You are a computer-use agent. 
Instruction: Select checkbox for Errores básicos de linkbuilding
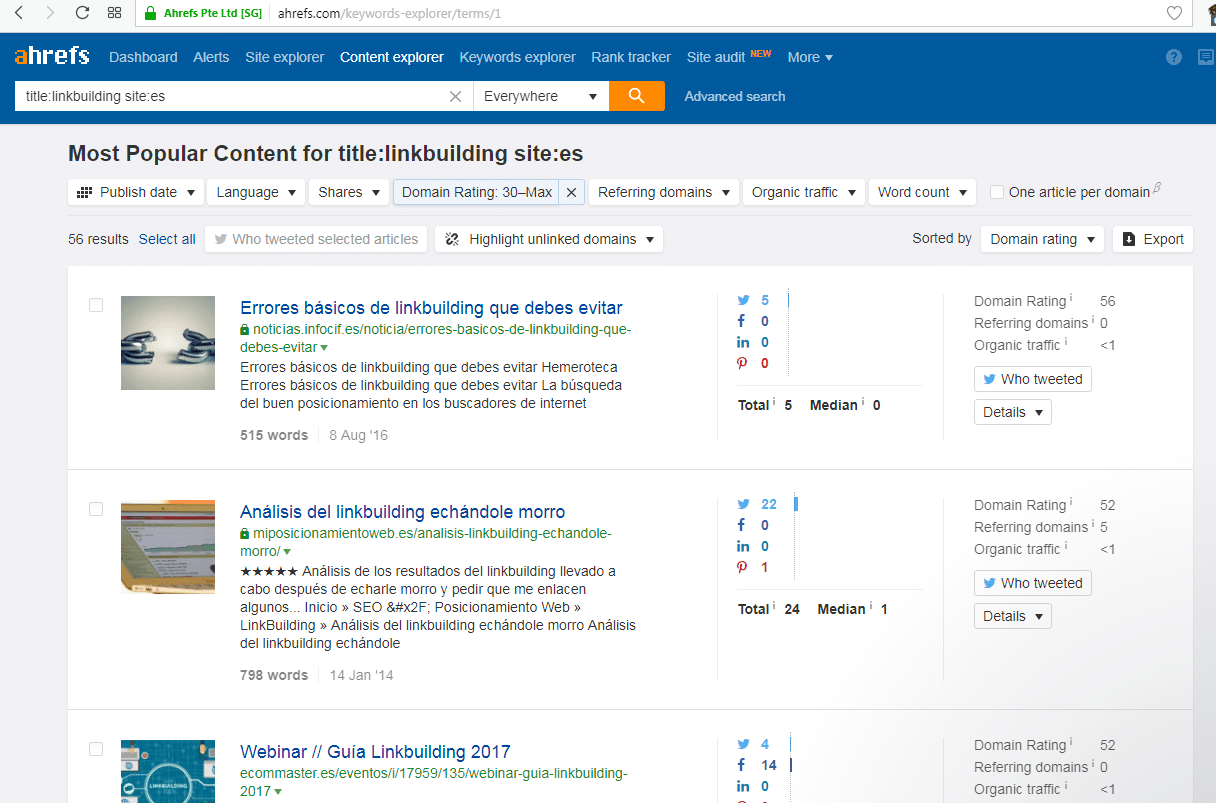[96, 305]
